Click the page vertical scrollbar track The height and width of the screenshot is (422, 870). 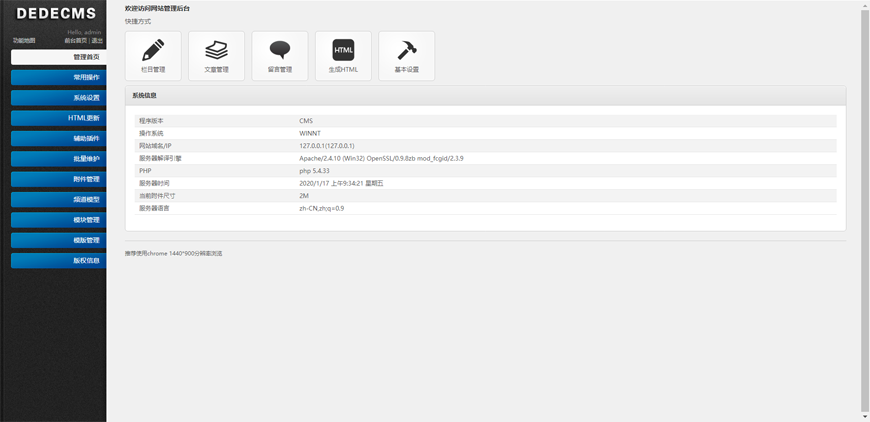point(865,211)
